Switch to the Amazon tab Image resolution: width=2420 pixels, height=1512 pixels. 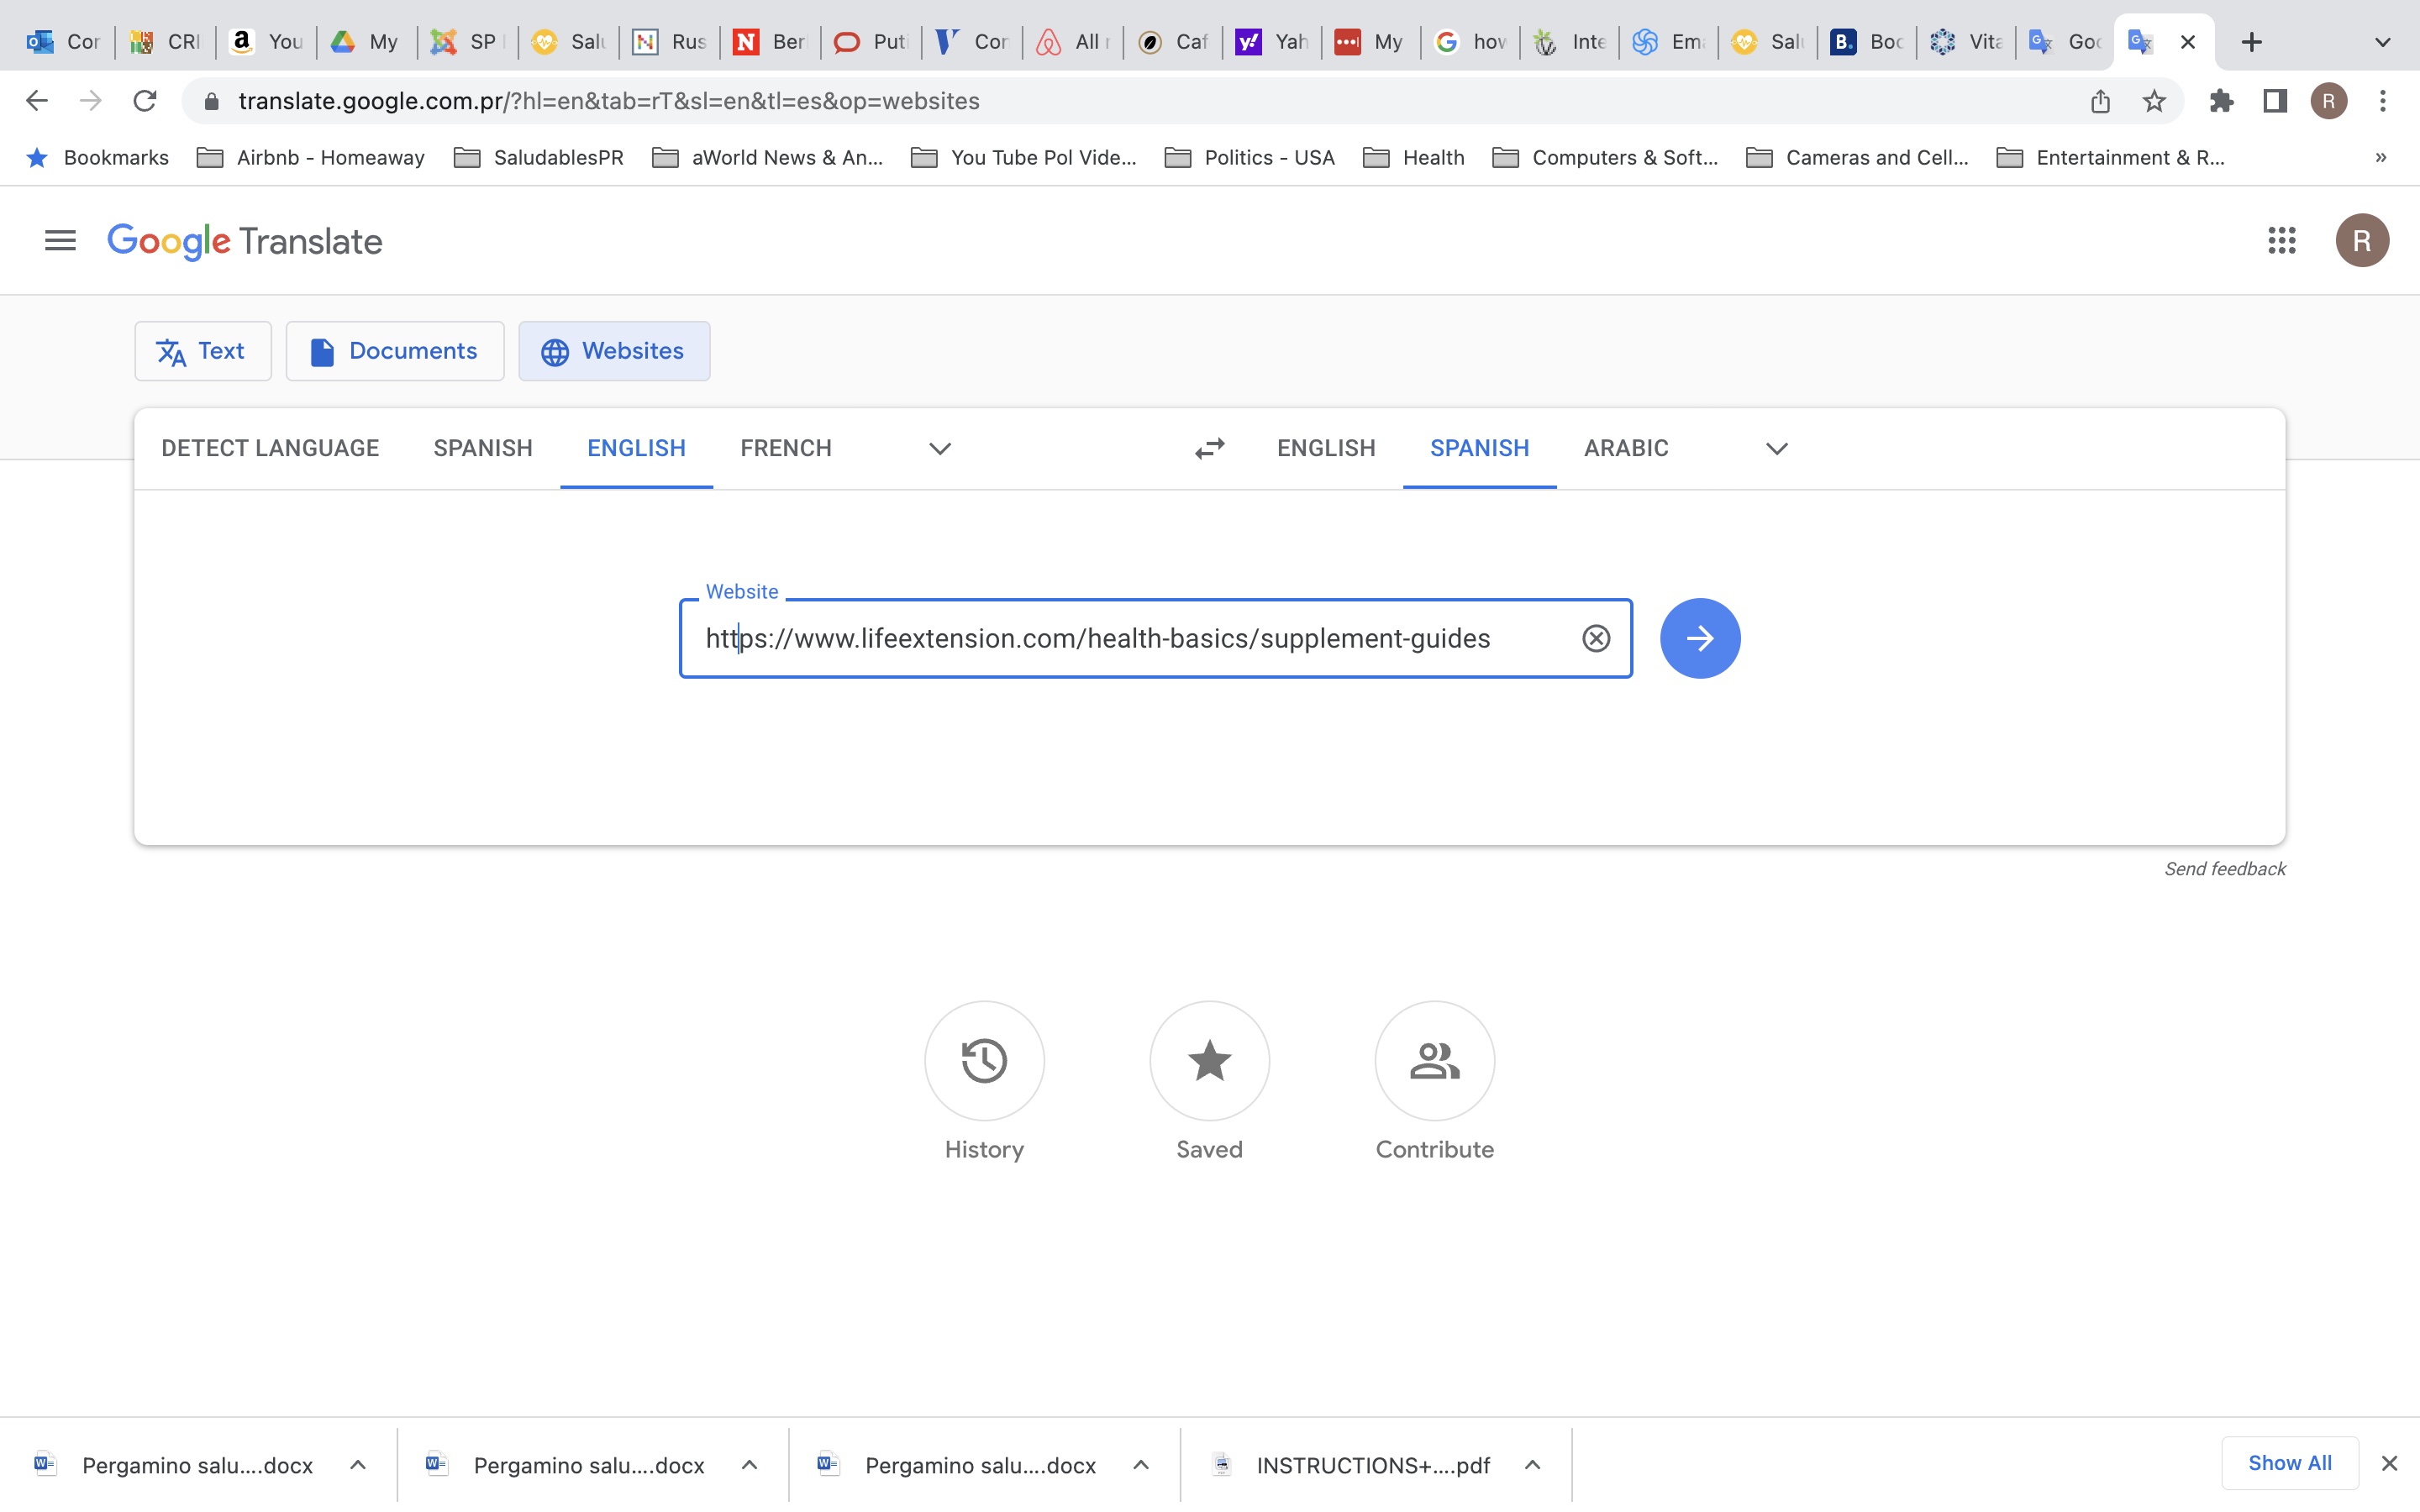[266, 42]
